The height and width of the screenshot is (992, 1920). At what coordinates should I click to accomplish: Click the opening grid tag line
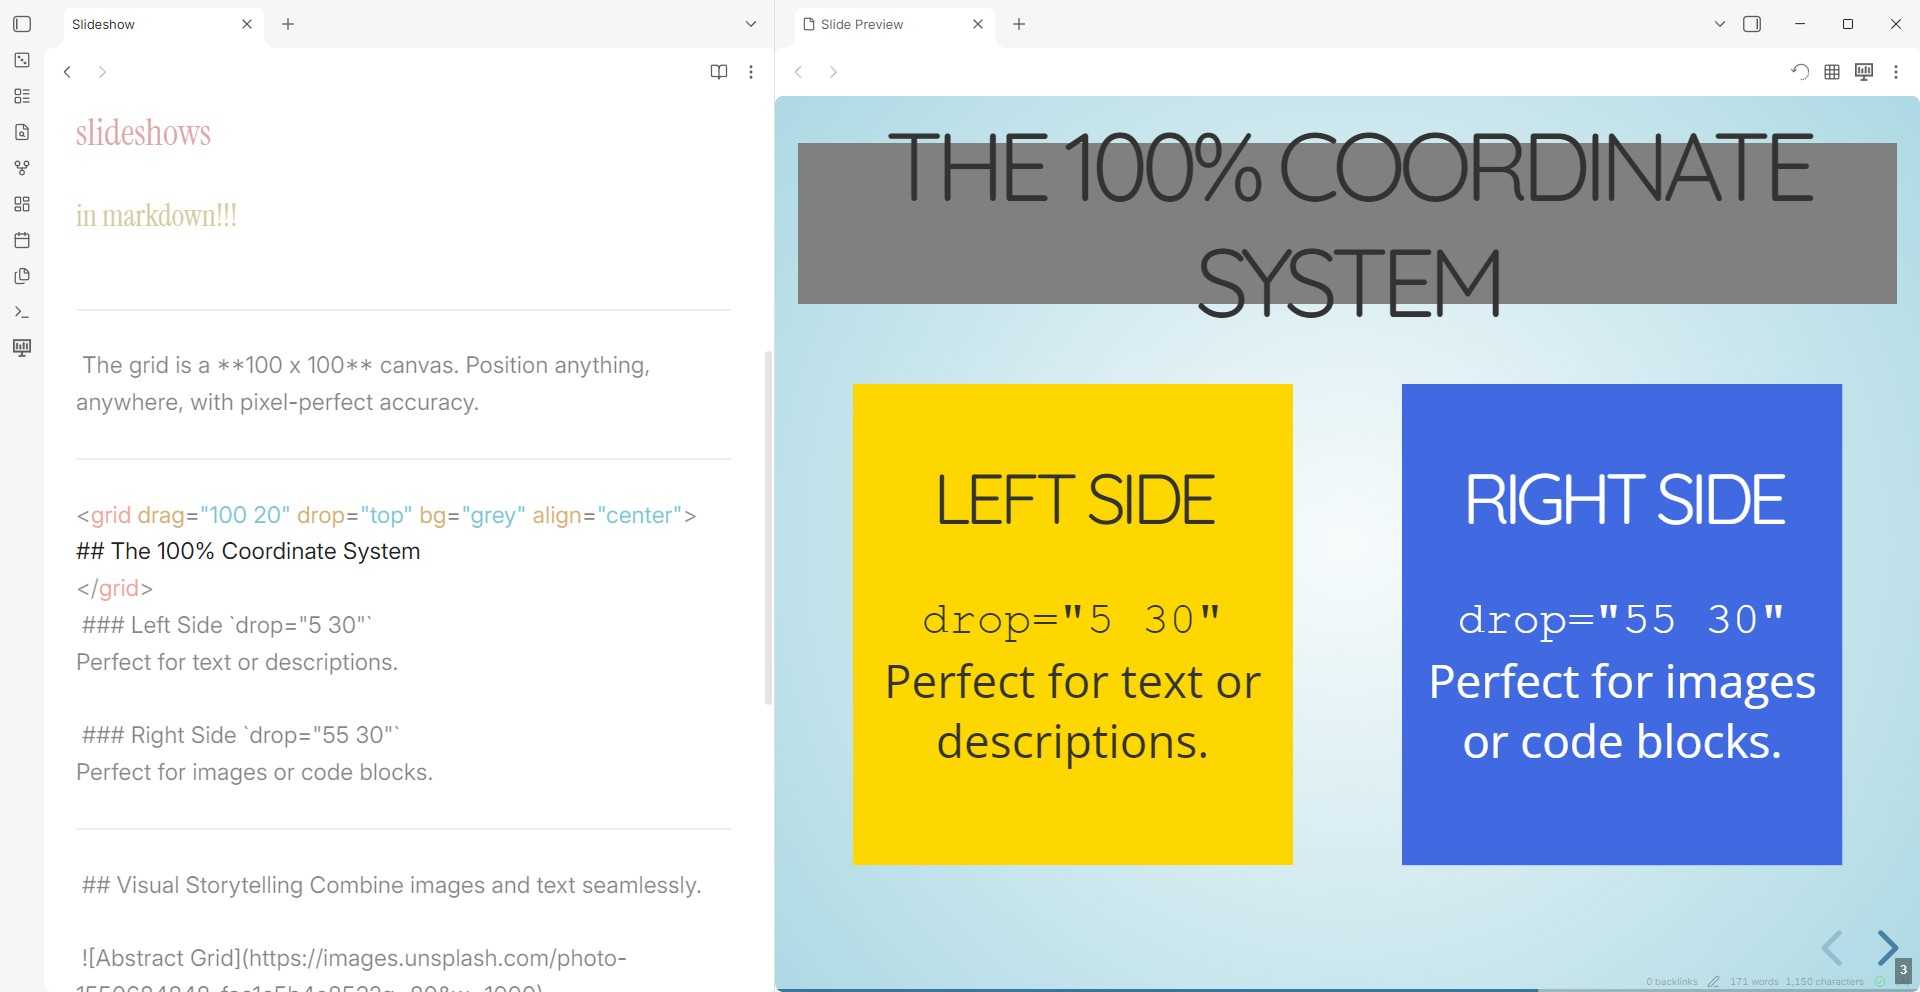tap(386, 515)
